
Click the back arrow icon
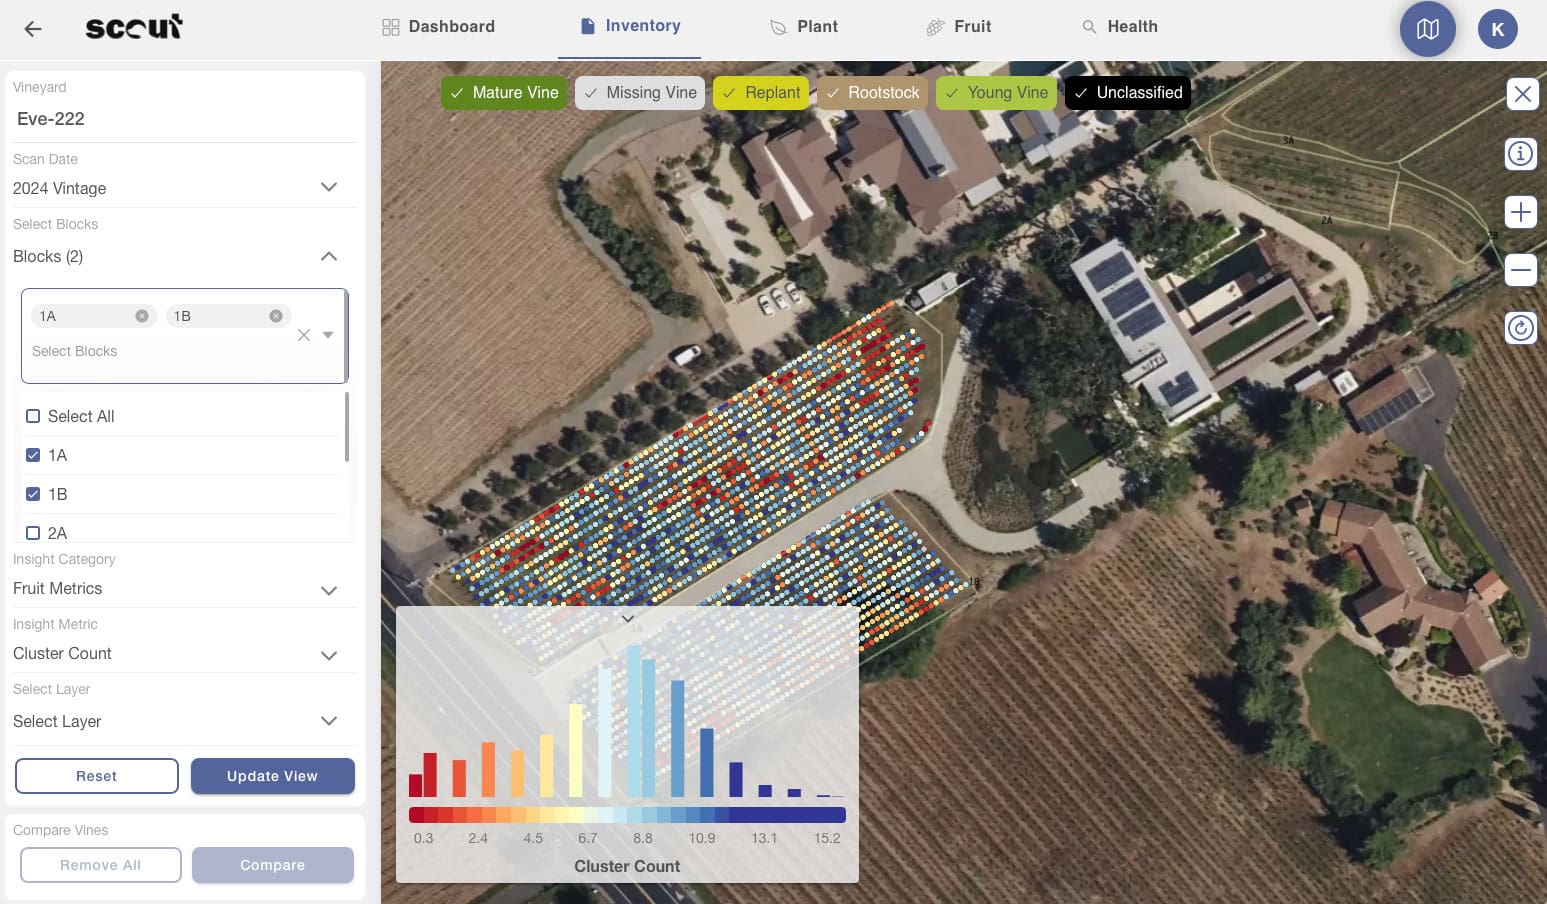[x=33, y=28]
